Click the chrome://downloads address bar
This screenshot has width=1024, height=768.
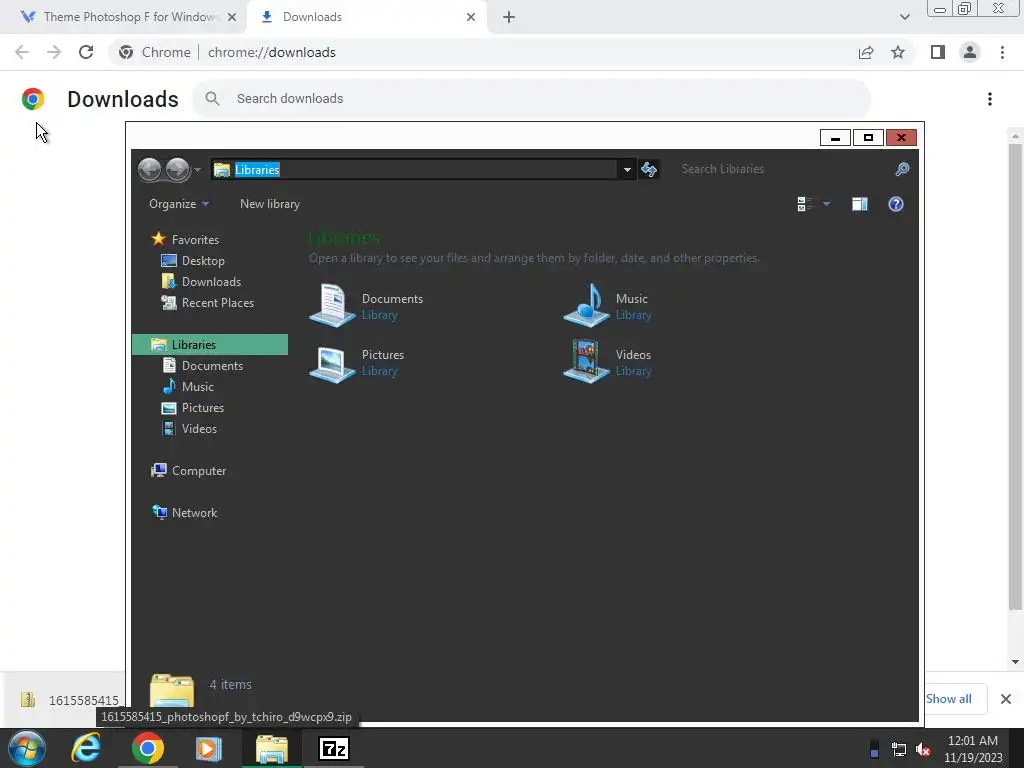481,52
